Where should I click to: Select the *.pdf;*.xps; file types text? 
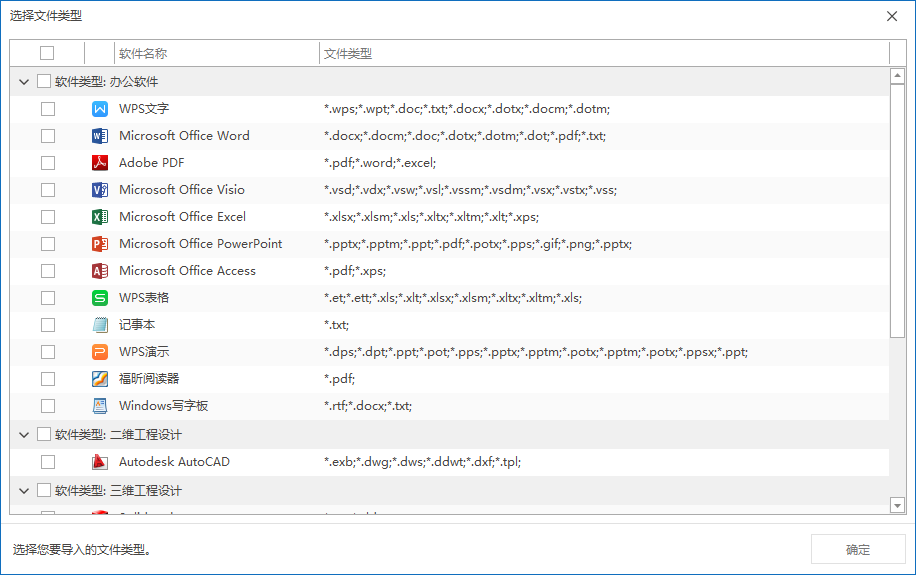point(355,271)
